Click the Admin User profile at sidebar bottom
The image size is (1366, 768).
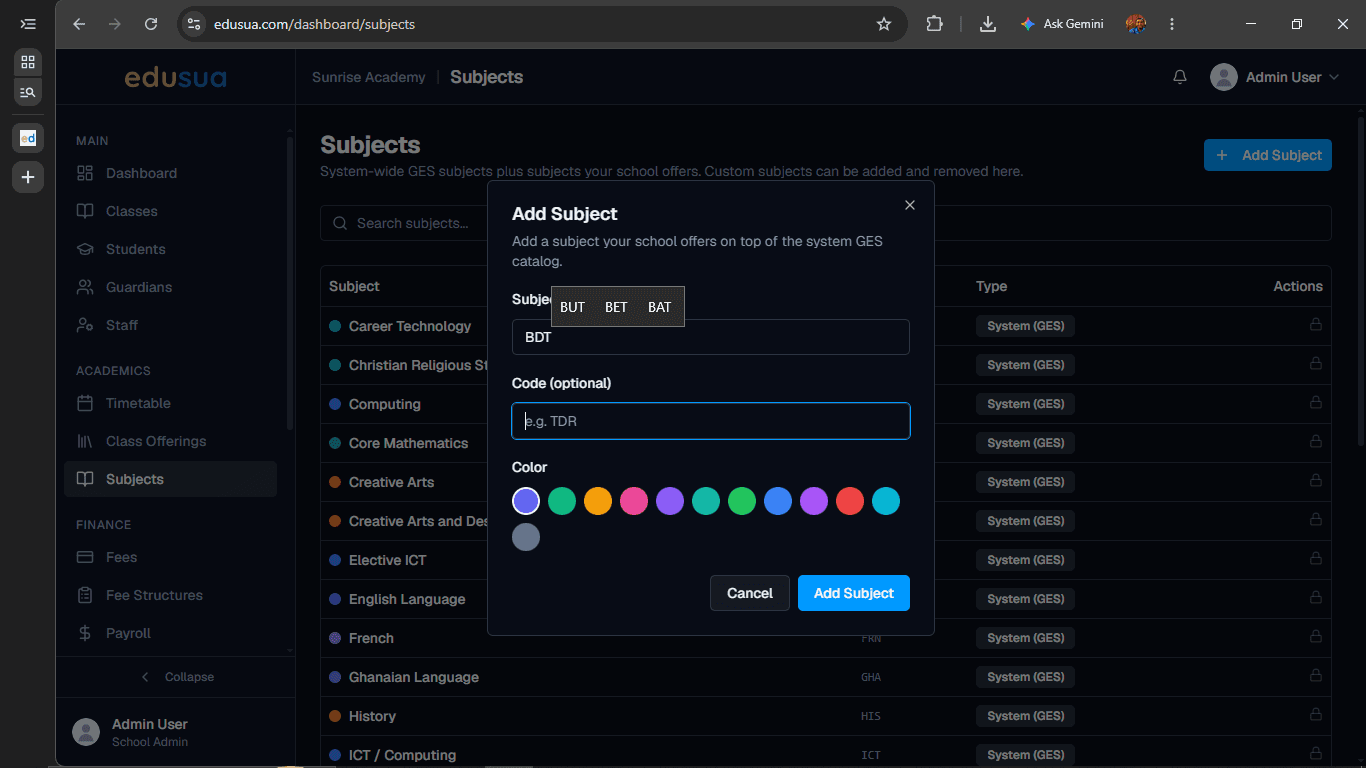point(175,732)
